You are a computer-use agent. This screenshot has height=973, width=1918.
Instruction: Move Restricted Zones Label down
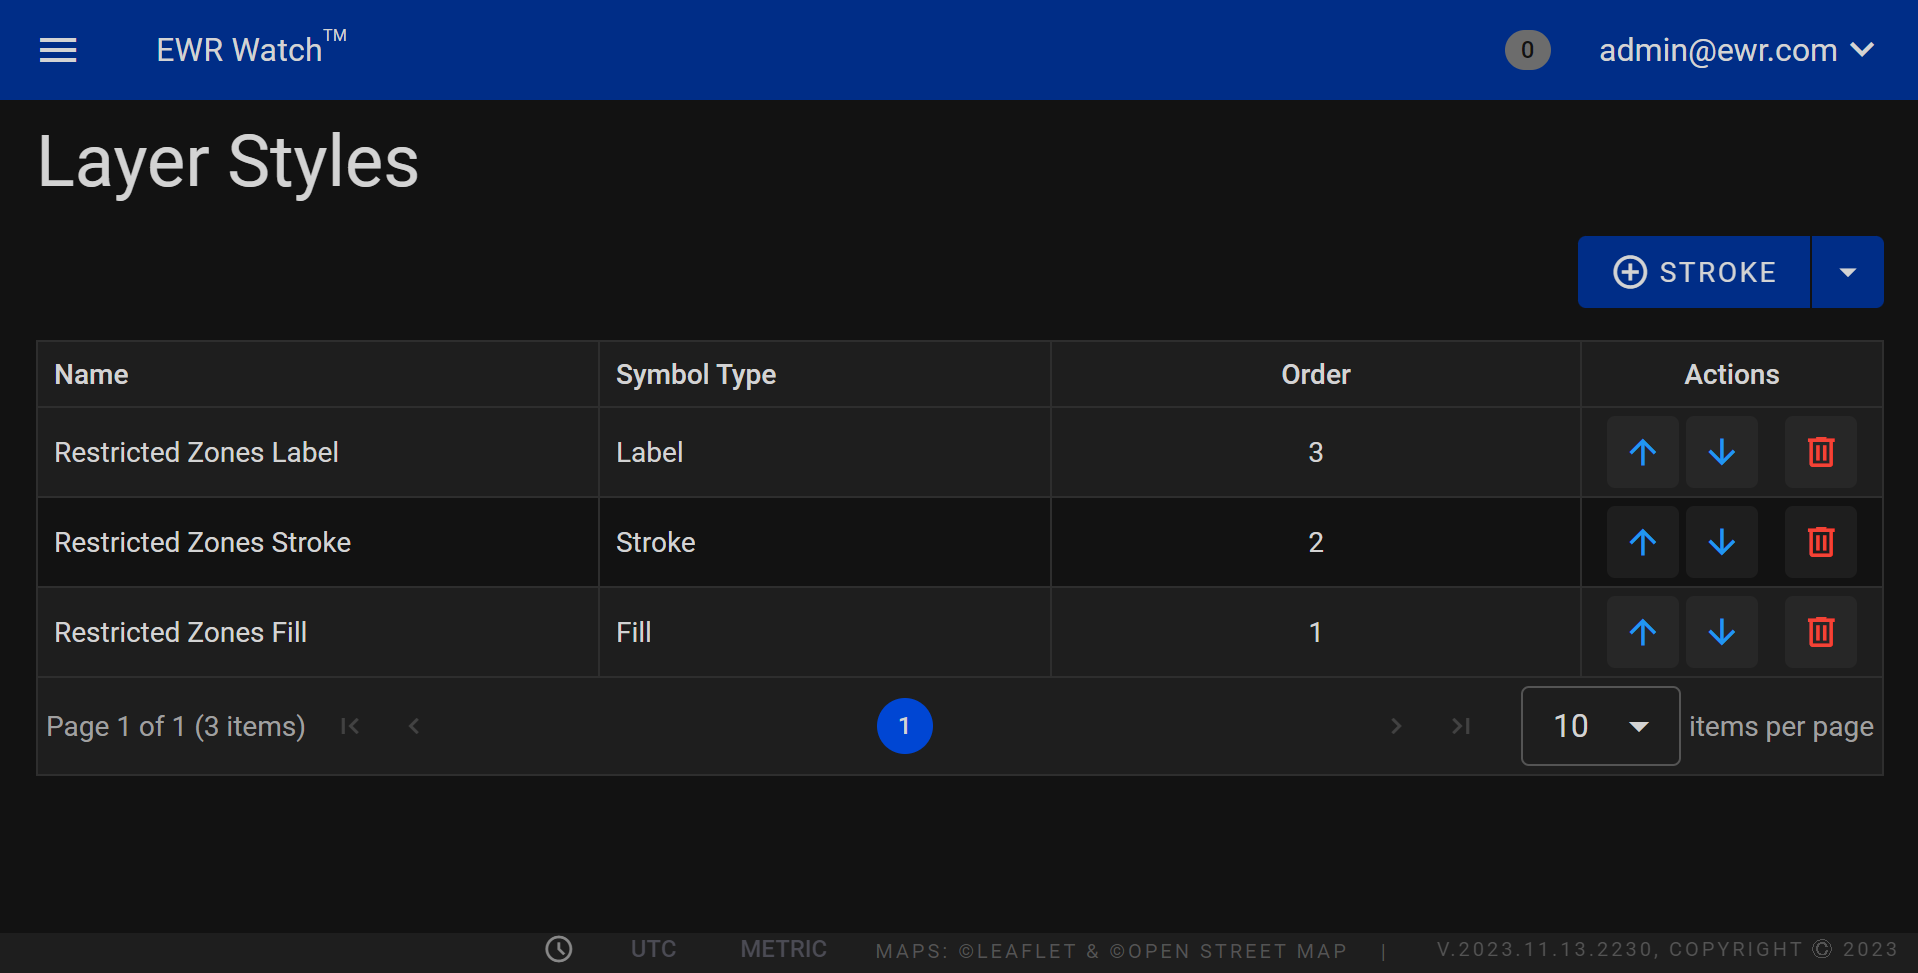click(x=1721, y=452)
